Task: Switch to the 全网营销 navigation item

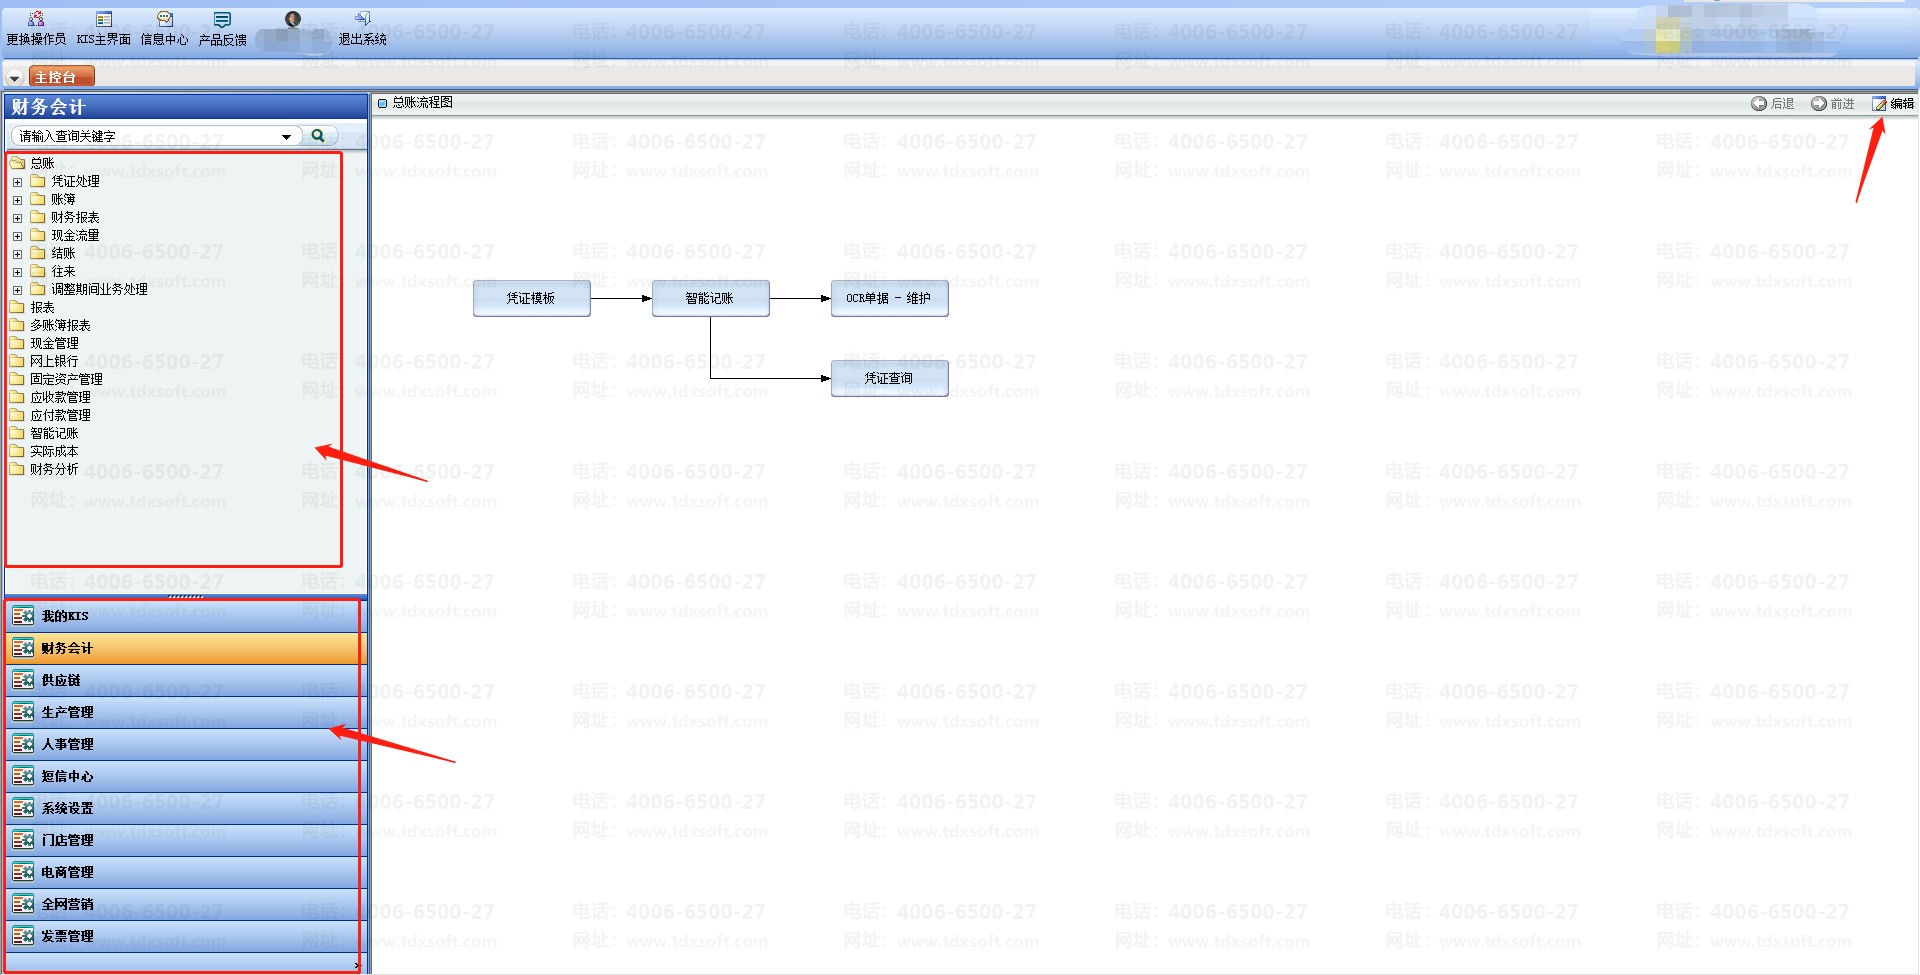Action: [186, 904]
